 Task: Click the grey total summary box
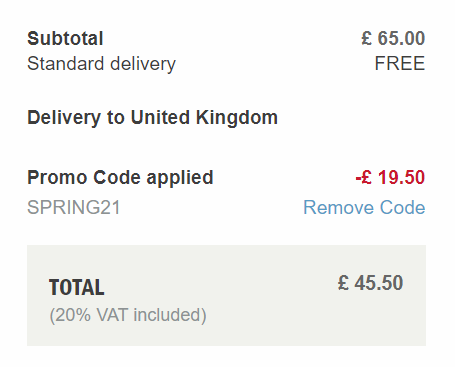tap(226, 295)
